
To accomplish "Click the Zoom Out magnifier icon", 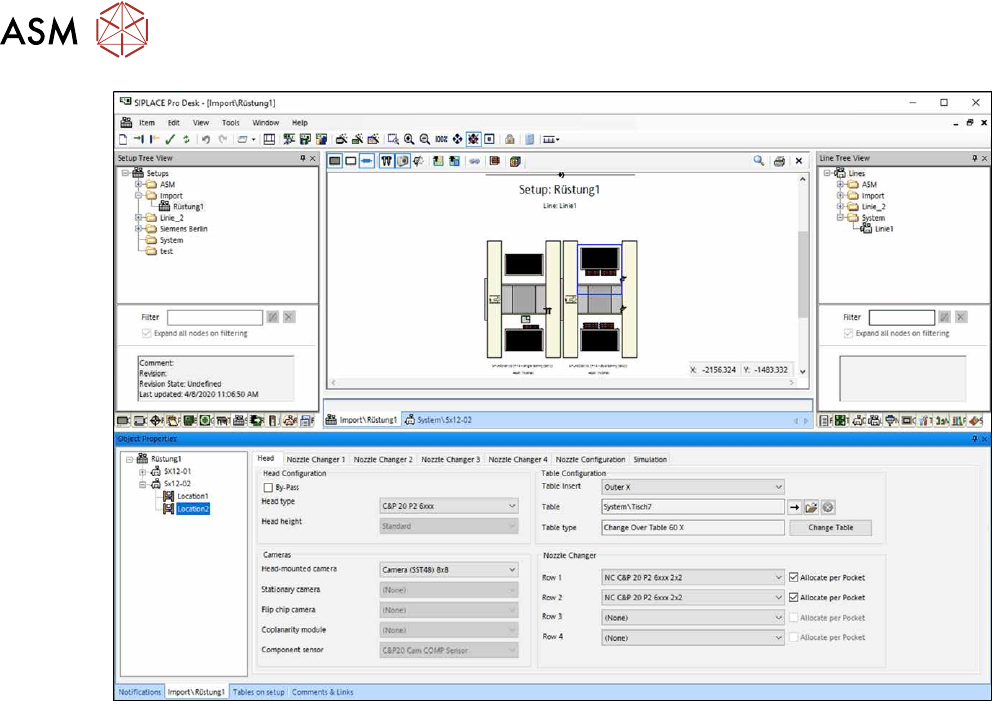I will tap(425, 139).
